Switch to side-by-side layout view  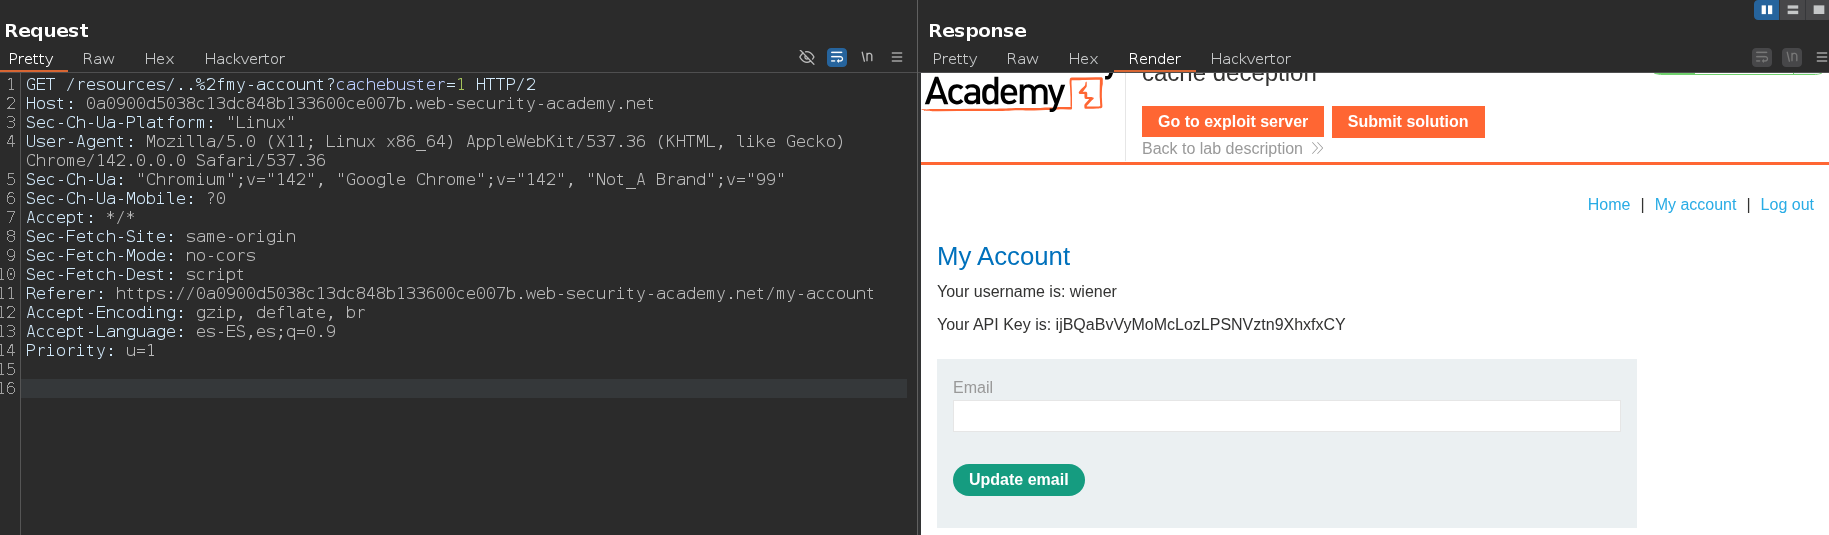tap(1766, 10)
